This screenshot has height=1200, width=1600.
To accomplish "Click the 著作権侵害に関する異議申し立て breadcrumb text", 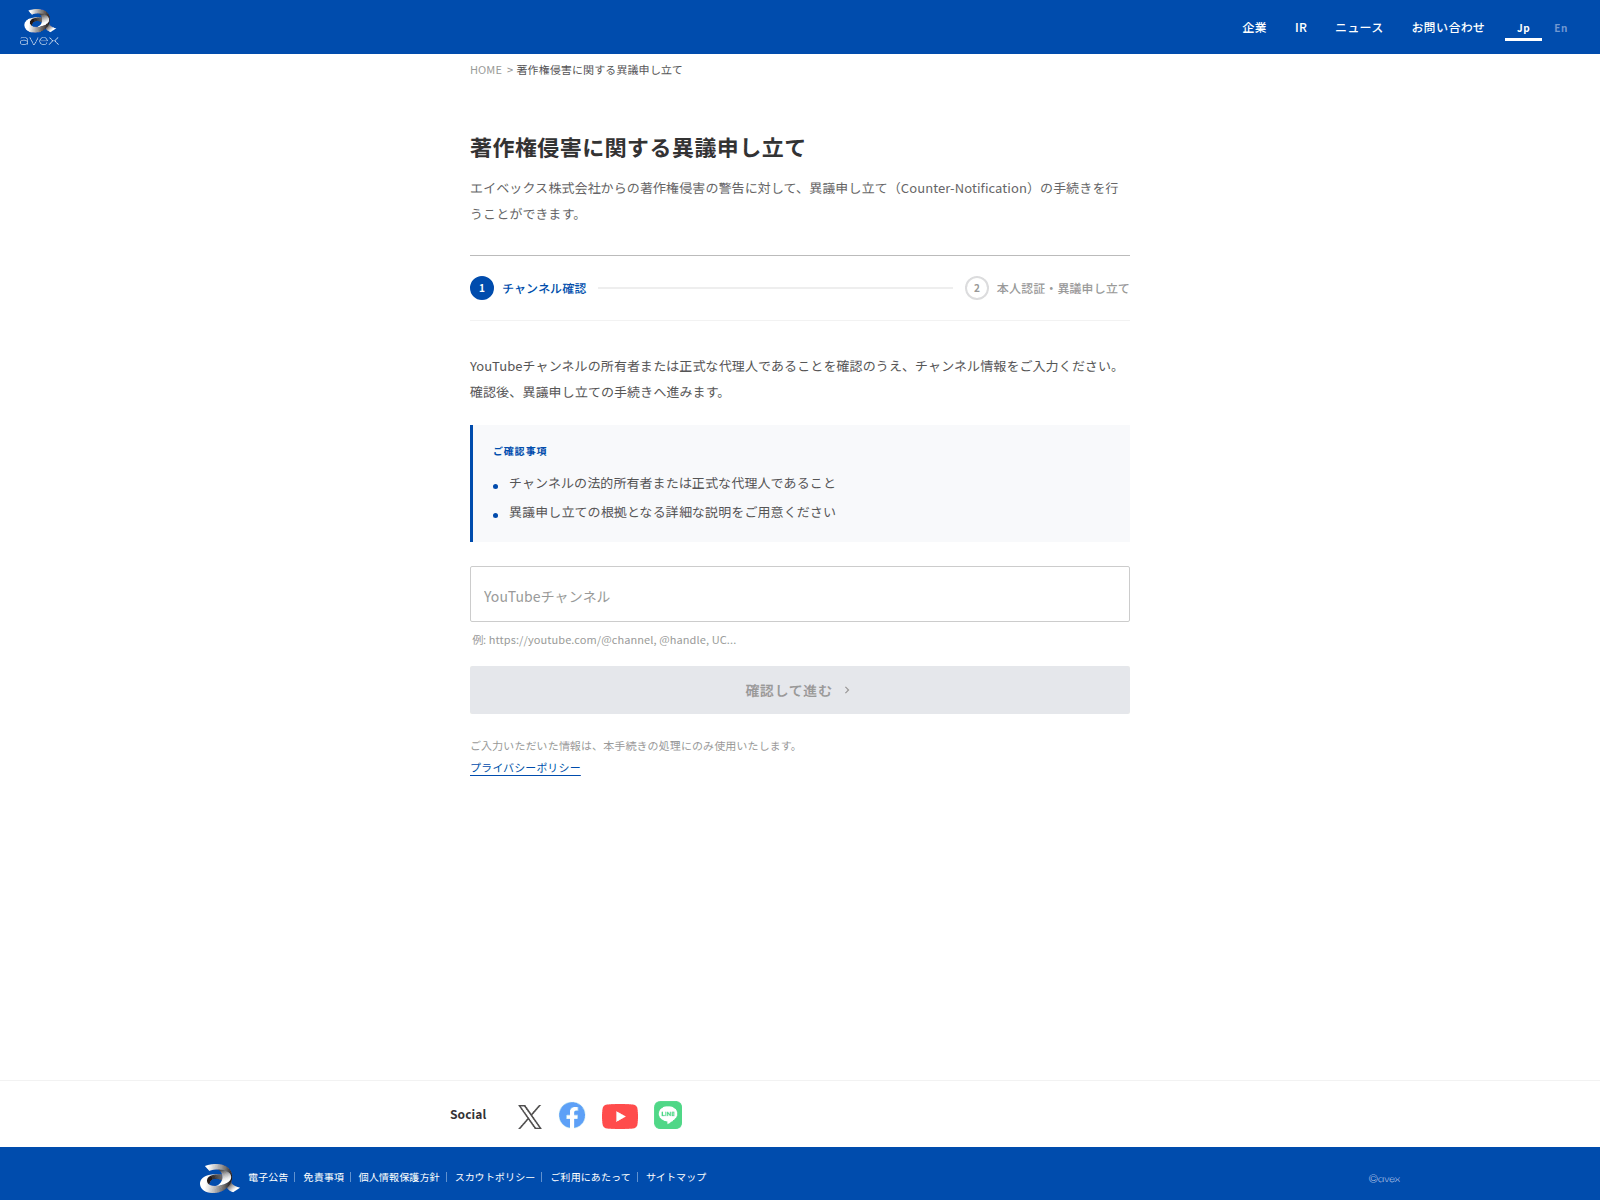I will tap(599, 70).
